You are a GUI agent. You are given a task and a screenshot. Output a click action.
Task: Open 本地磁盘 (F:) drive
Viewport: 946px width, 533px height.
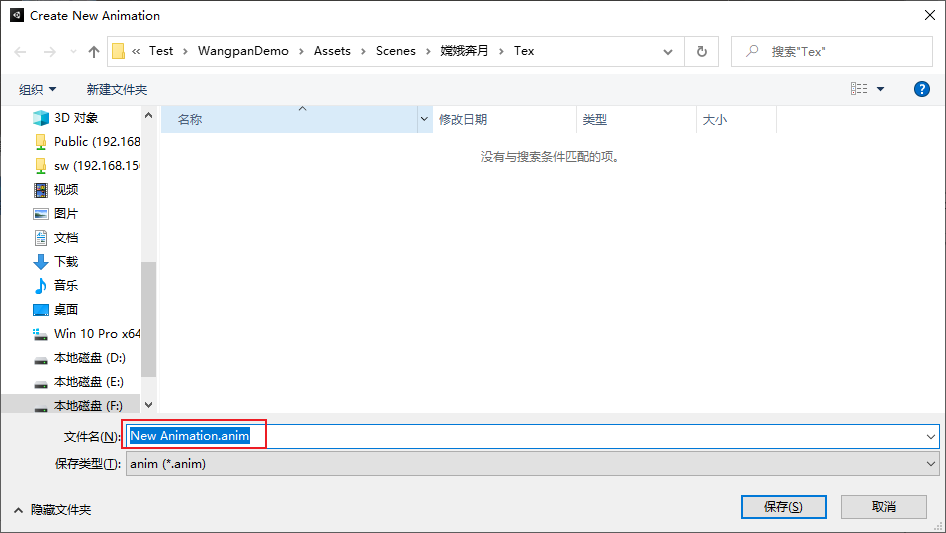(x=88, y=406)
